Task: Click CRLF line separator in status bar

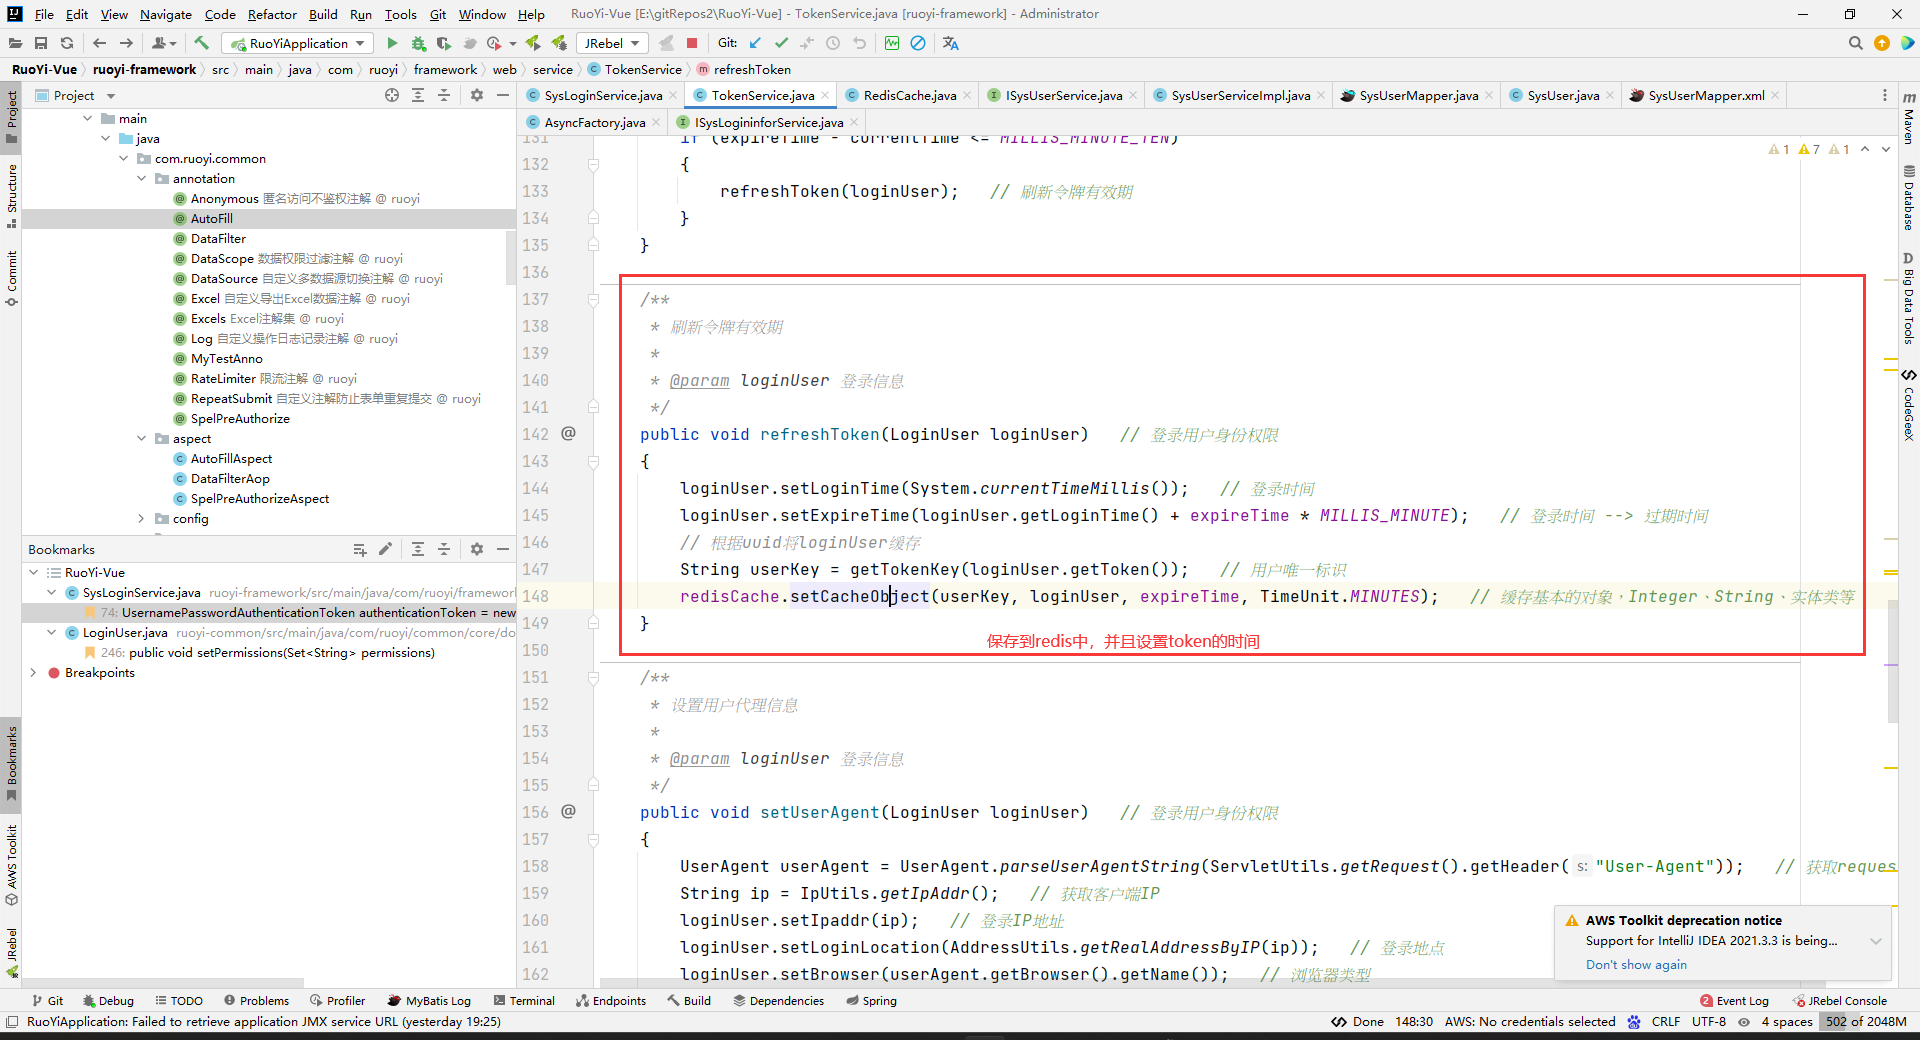Action: [x=1665, y=1021]
